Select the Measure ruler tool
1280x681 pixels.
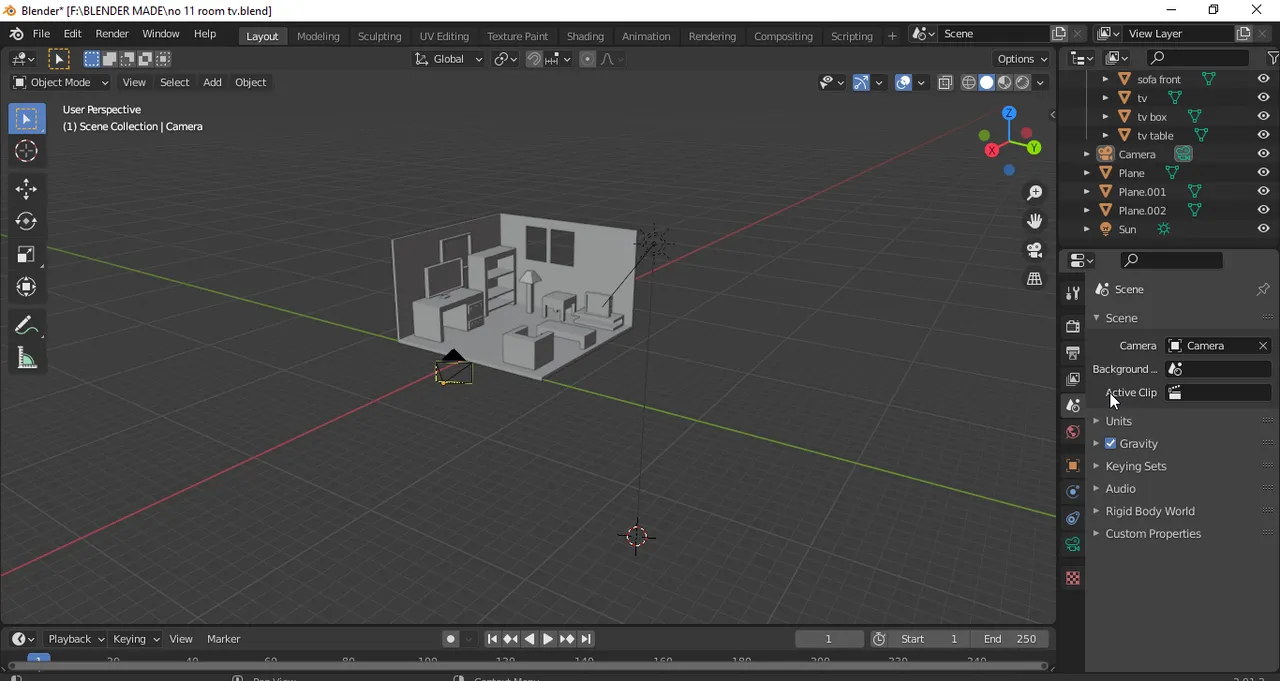point(26,359)
